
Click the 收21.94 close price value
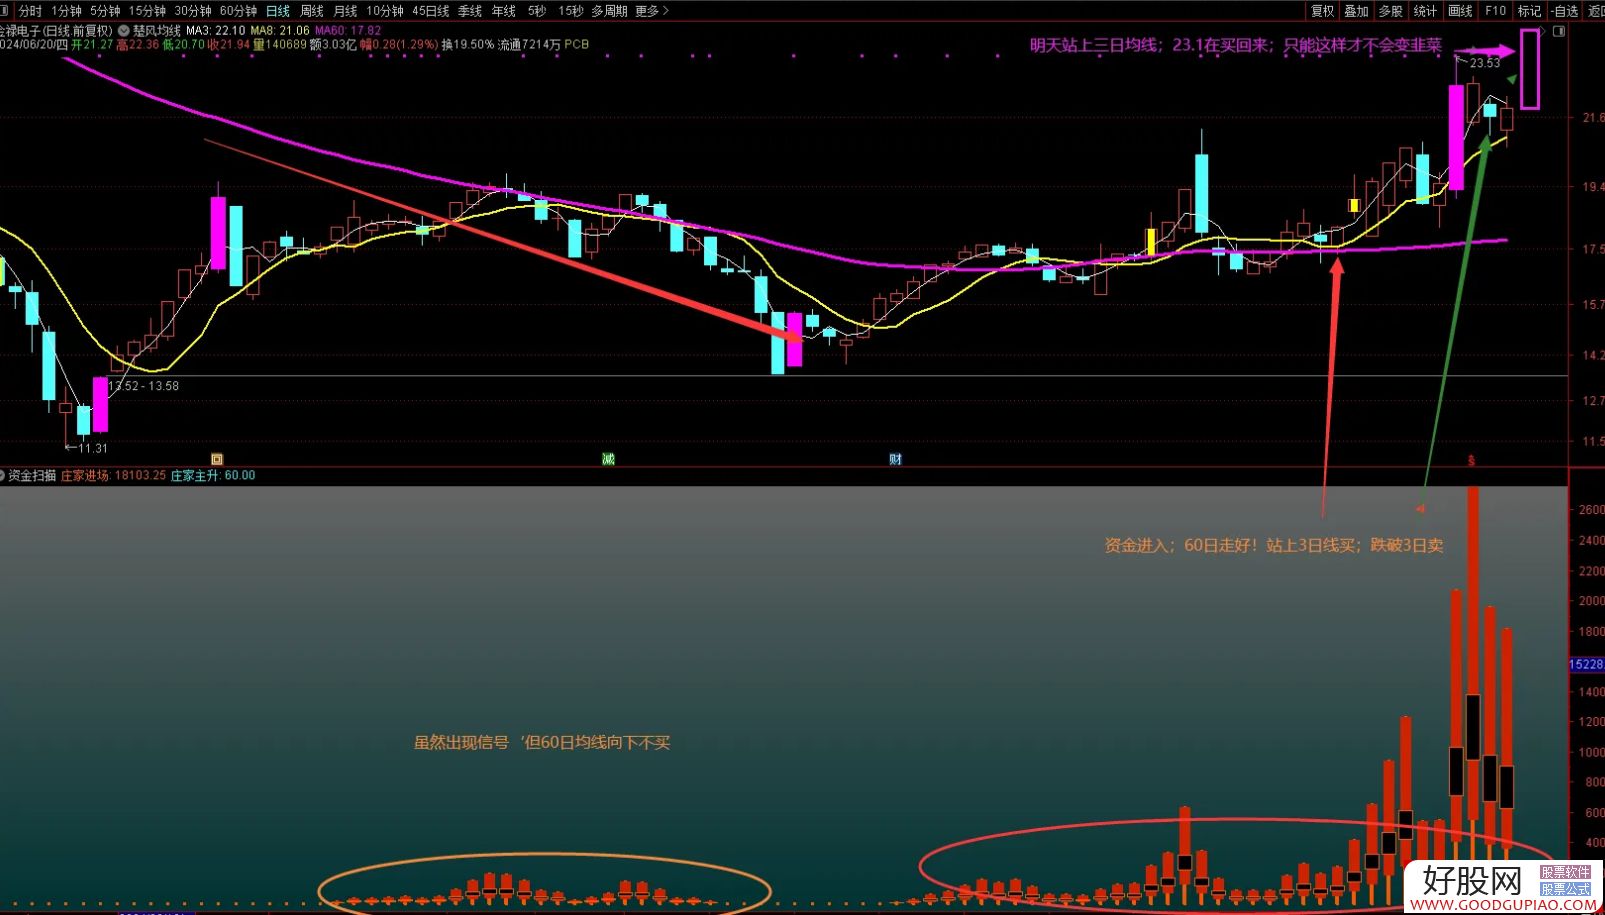228,45
